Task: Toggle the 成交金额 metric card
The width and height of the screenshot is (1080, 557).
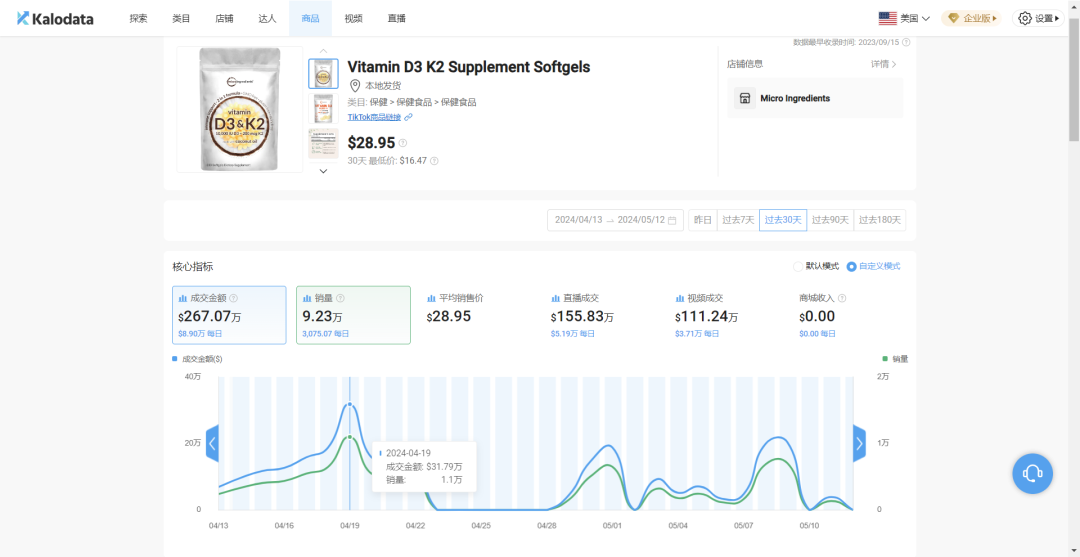Action: 229,315
